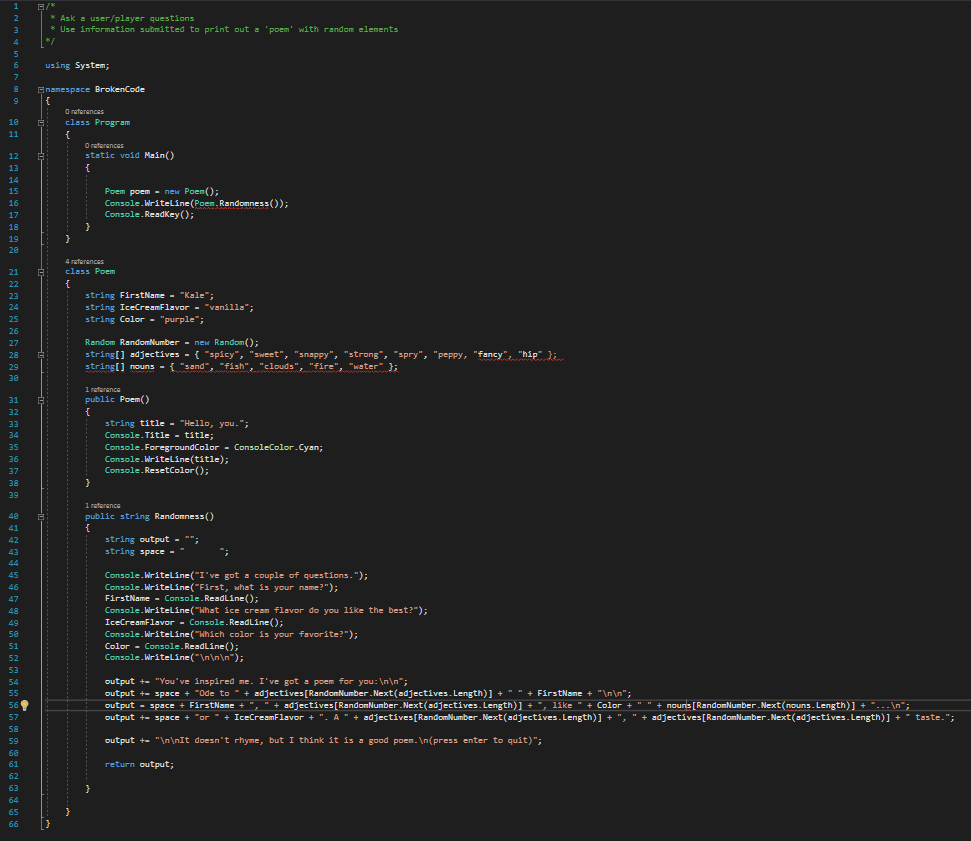Click the "It doesn't rhyme" output string
Viewport: 971px width, 841px height.
click(346, 741)
